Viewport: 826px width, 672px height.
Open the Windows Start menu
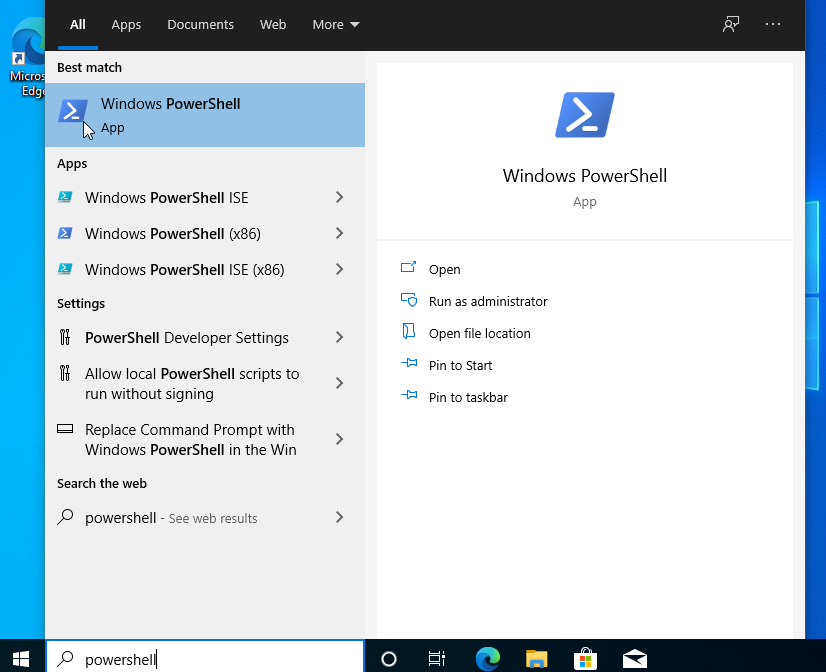pyautogui.click(x=21, y=658)
